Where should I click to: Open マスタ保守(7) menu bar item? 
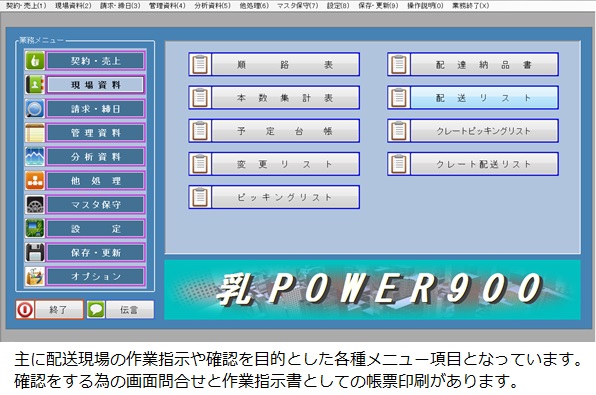[297, 6]
